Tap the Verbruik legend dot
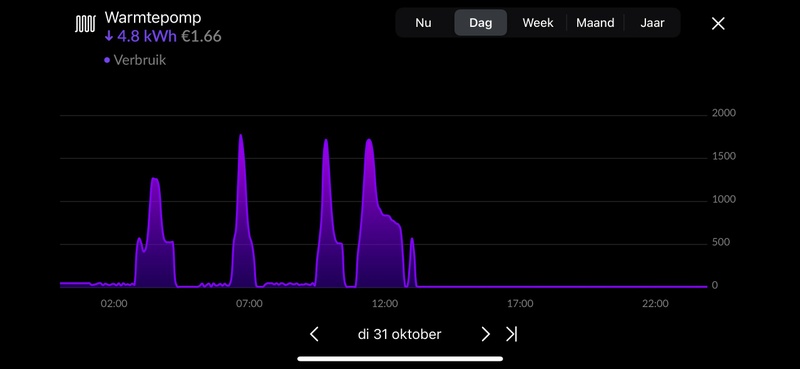The height and width of the screenshot is (369, 800). 107,60
